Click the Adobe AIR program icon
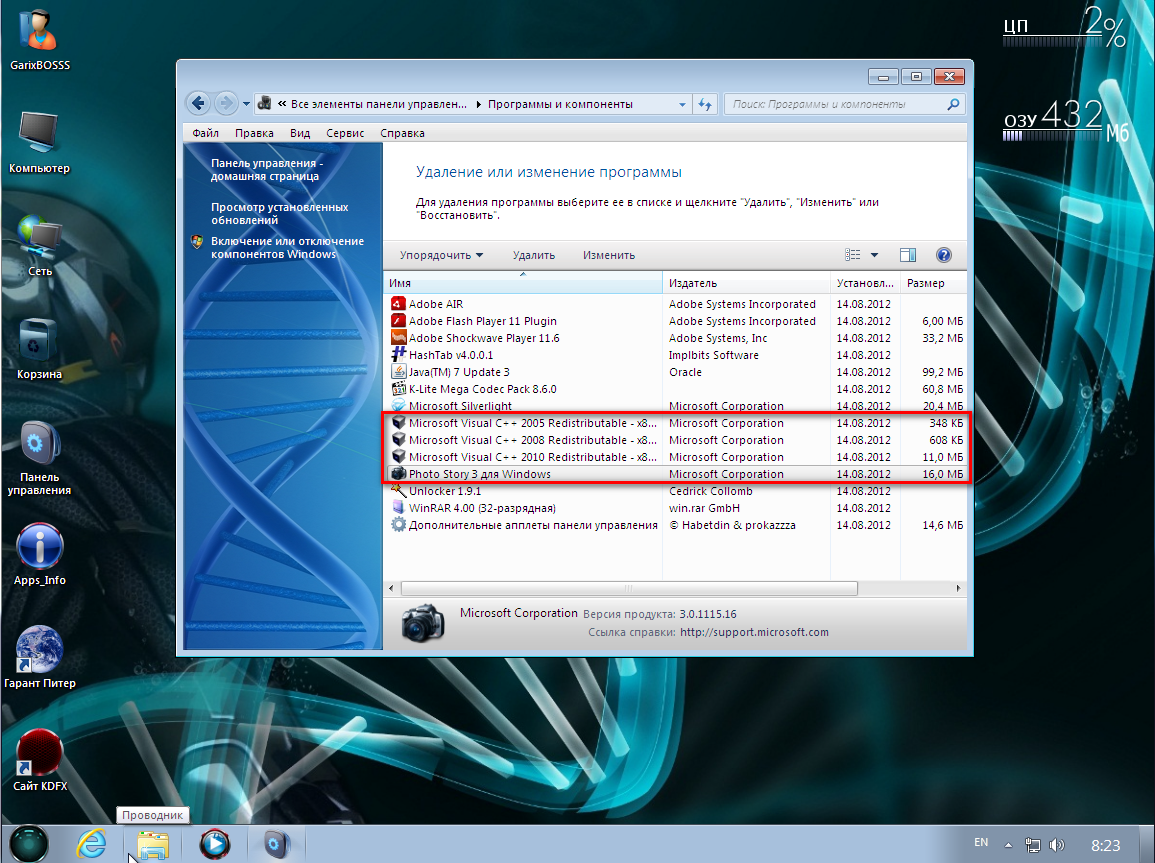 coord(399,304)
